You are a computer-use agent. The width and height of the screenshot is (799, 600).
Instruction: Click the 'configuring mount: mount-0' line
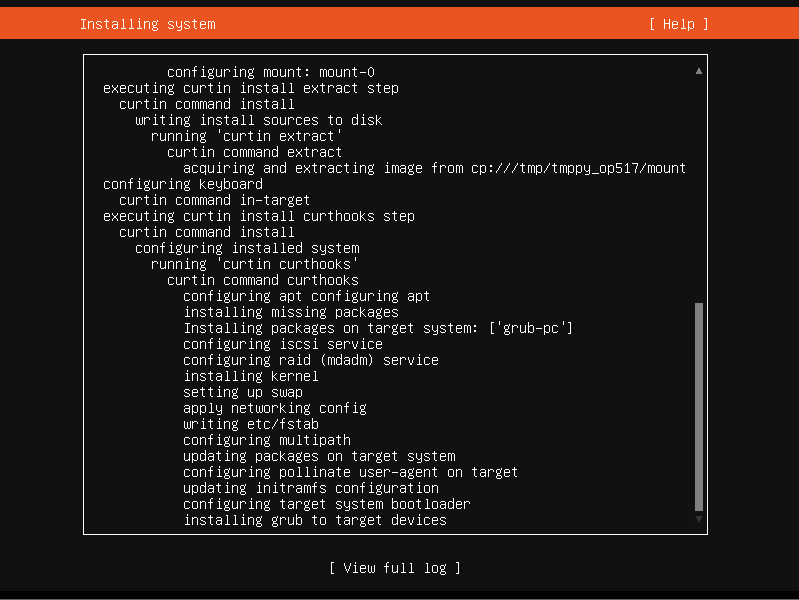(x=271, y=72)
